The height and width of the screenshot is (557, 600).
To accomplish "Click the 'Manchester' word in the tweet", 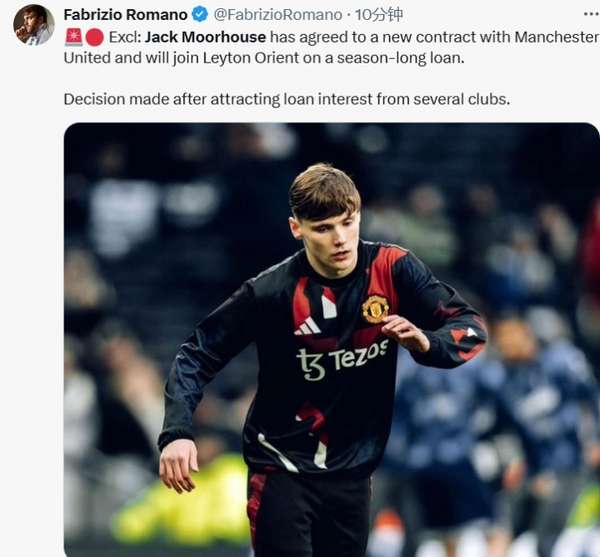I will pos(556,37).
